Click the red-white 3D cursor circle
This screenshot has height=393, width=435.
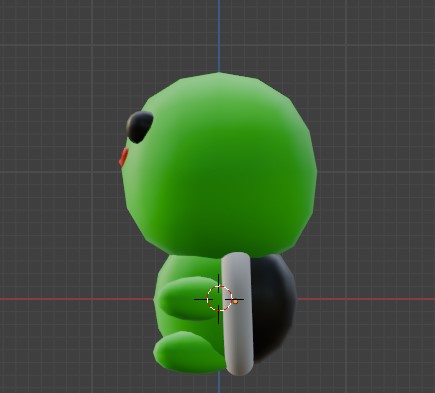point(219,299)
